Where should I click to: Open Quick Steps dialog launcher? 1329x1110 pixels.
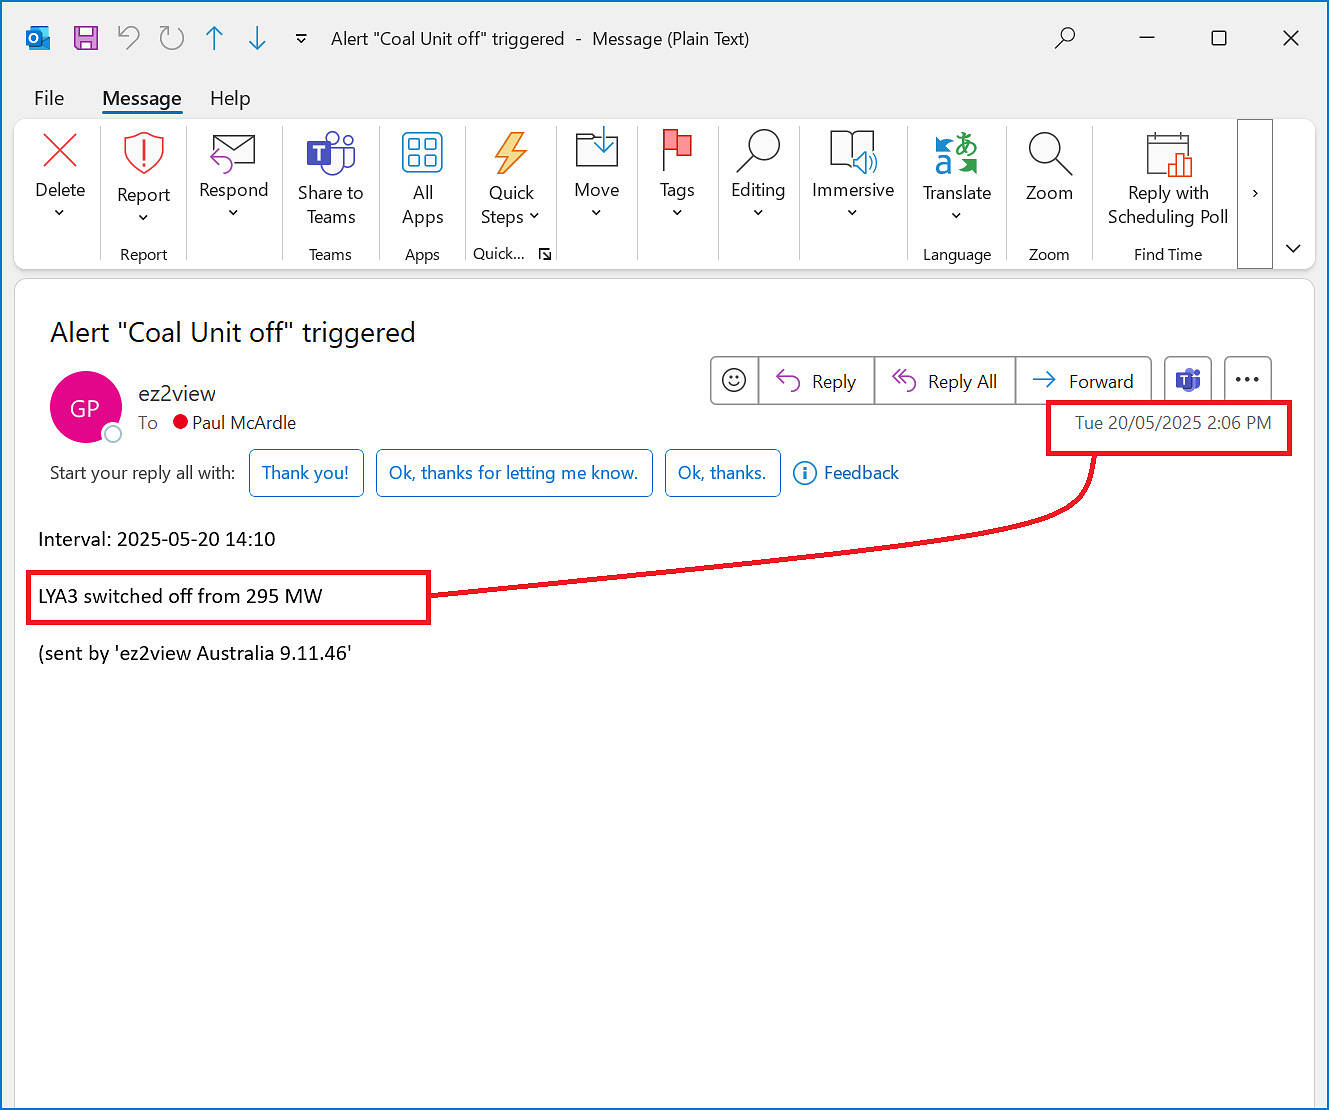point(545,254)
